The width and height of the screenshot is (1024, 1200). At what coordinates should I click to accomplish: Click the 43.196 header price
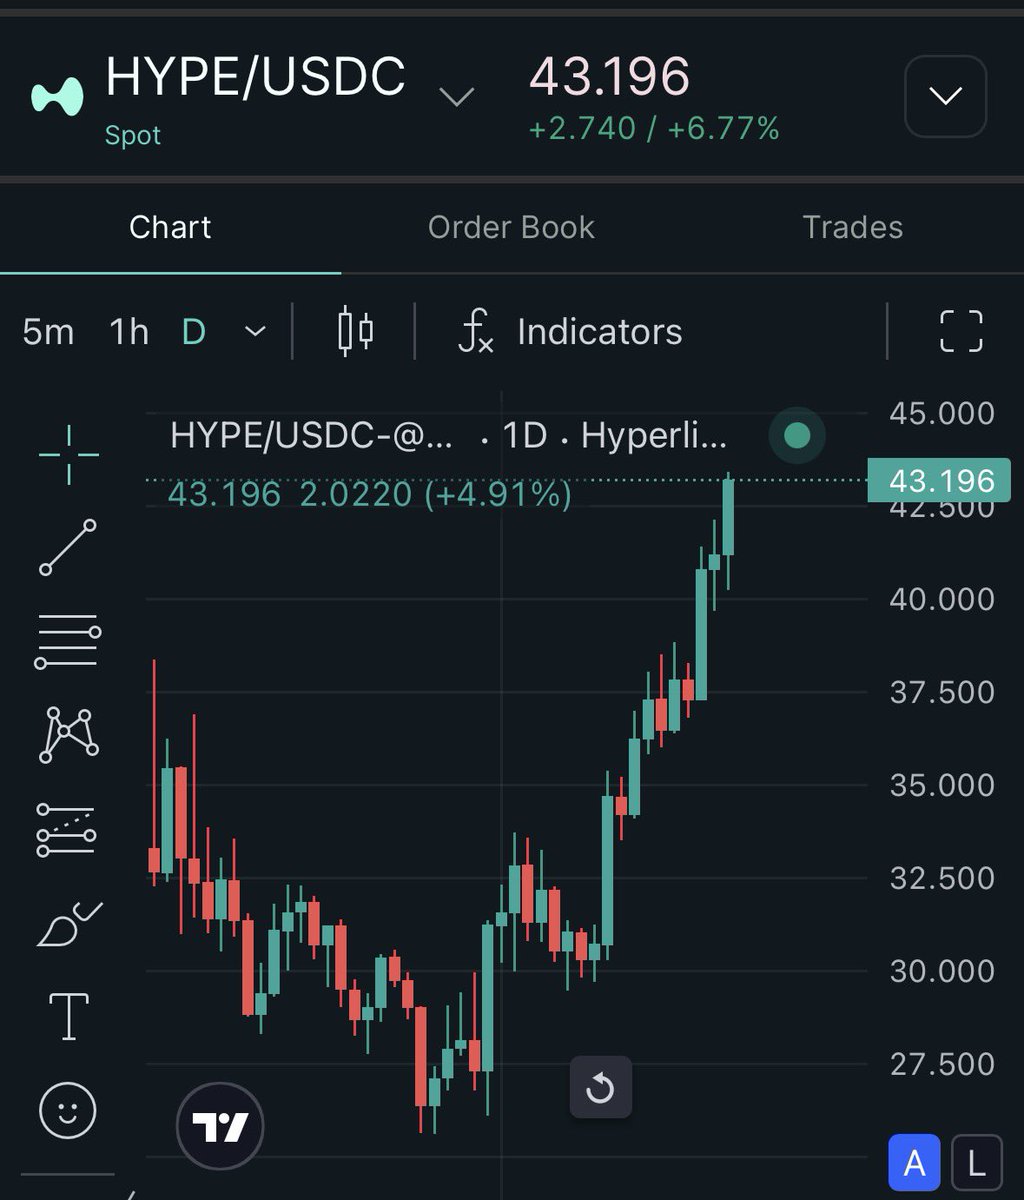(x=609, y=77)
